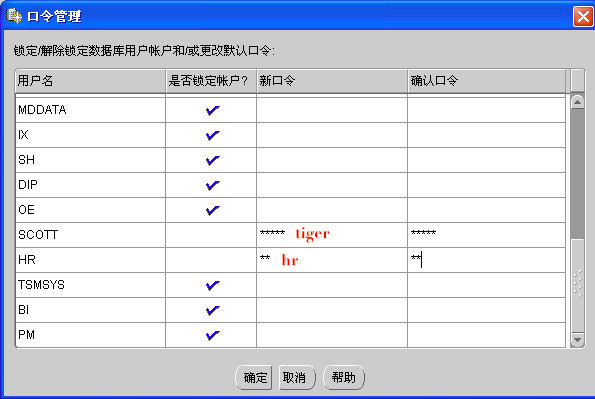Click the 确定 button

click(x=254, y=377)
